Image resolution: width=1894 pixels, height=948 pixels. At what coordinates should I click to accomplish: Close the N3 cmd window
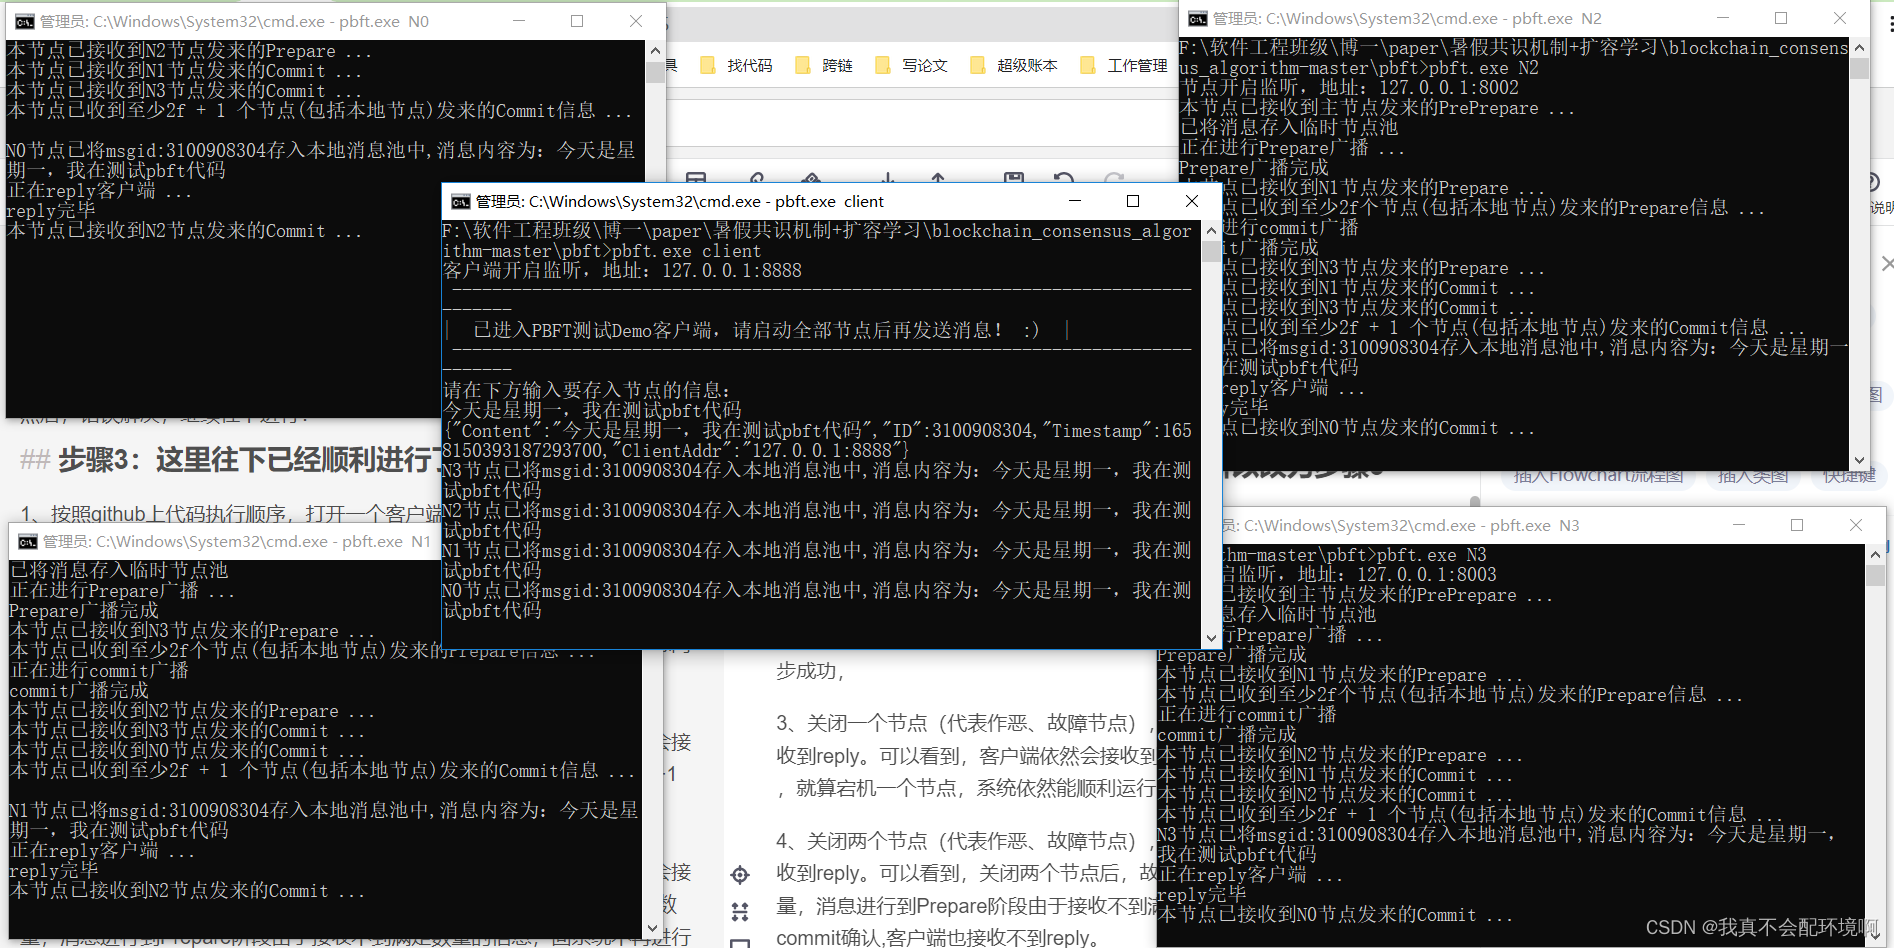tap(1856, 525)
